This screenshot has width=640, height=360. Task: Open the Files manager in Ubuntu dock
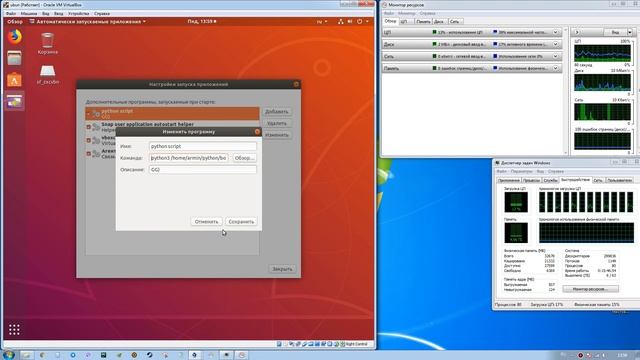[14, 58]
